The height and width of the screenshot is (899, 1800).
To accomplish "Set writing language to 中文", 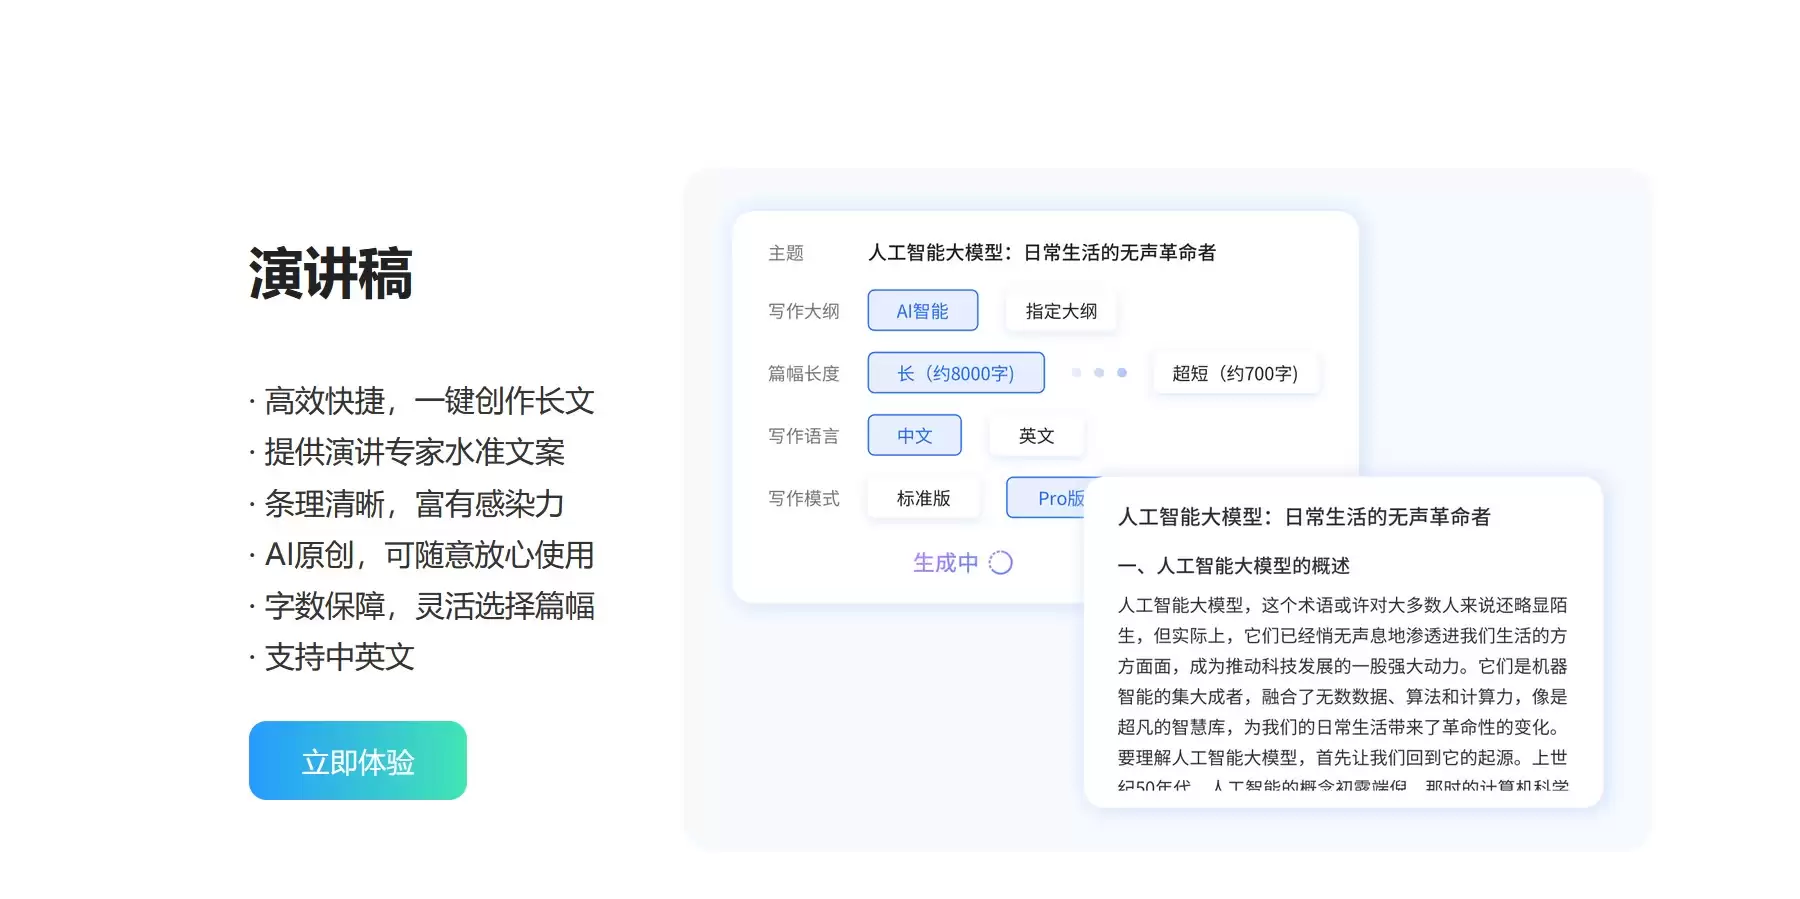I will coord(914,436).
